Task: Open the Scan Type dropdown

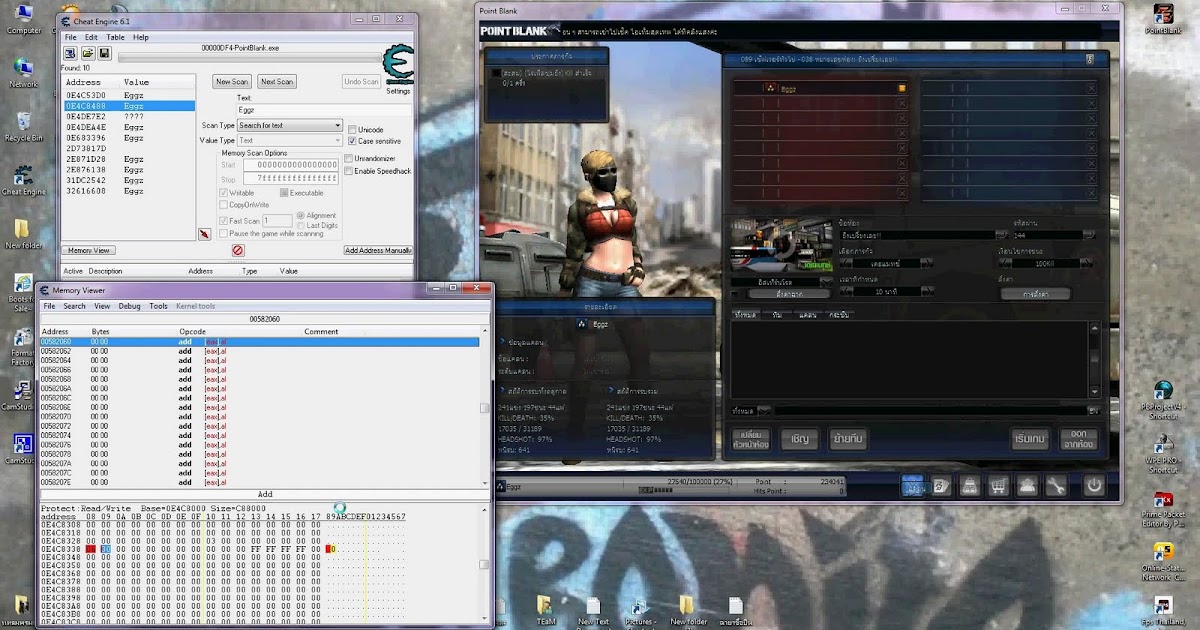Action: pyautogui.click(x=290, y=125)
